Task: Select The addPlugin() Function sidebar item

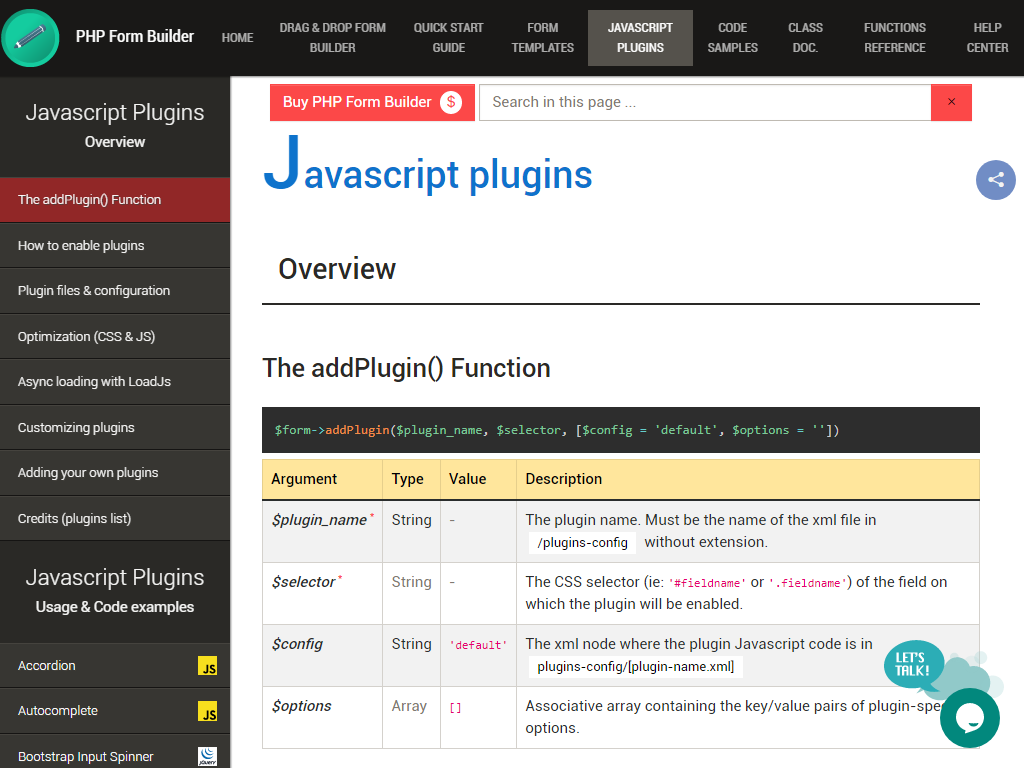Action: tap(115, 200)
